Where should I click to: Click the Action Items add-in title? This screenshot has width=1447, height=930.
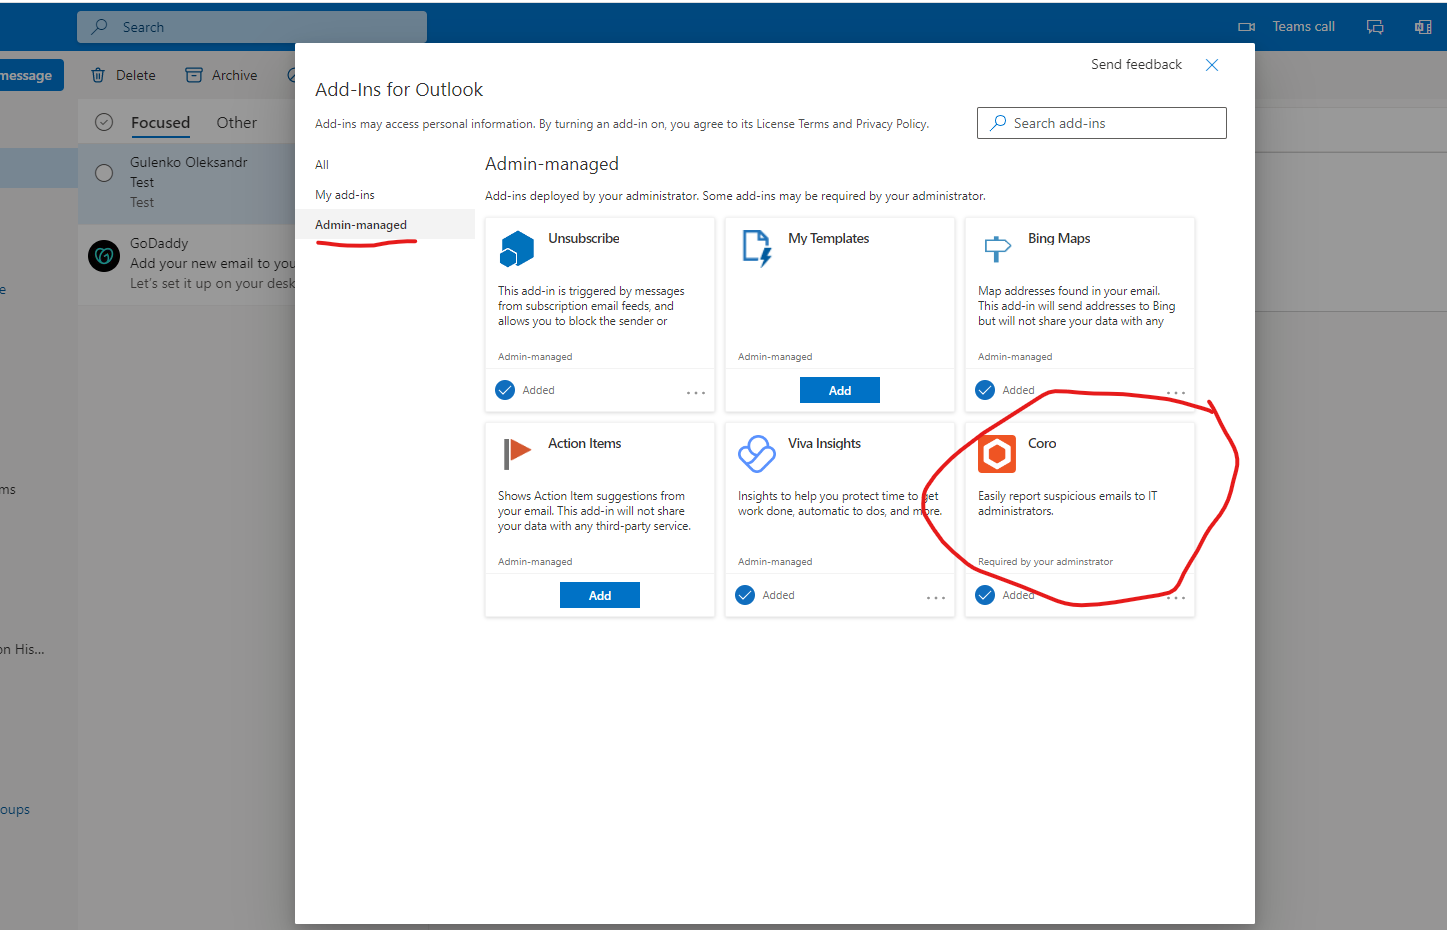point(585,444)
